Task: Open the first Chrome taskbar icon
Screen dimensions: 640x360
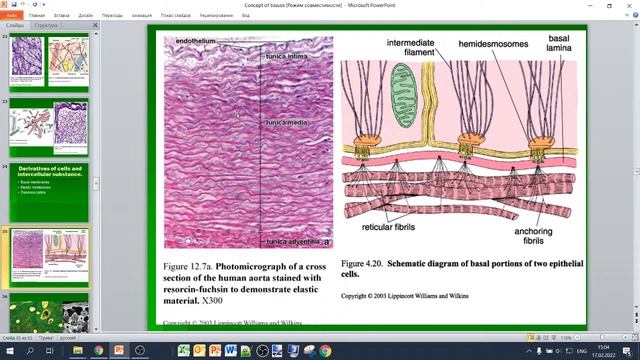Action: pyautogui.click(x=98, y=351)
